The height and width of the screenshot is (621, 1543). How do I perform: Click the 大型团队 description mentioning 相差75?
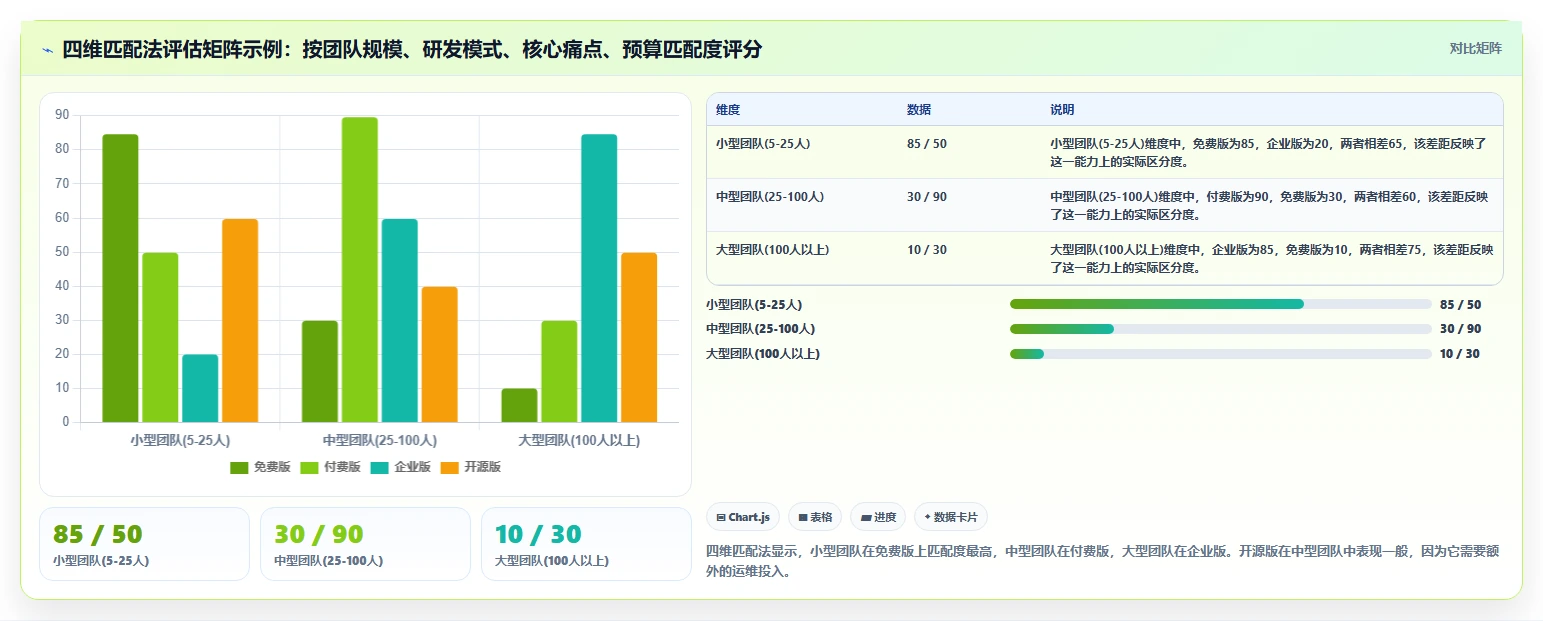click(1272, 258)
